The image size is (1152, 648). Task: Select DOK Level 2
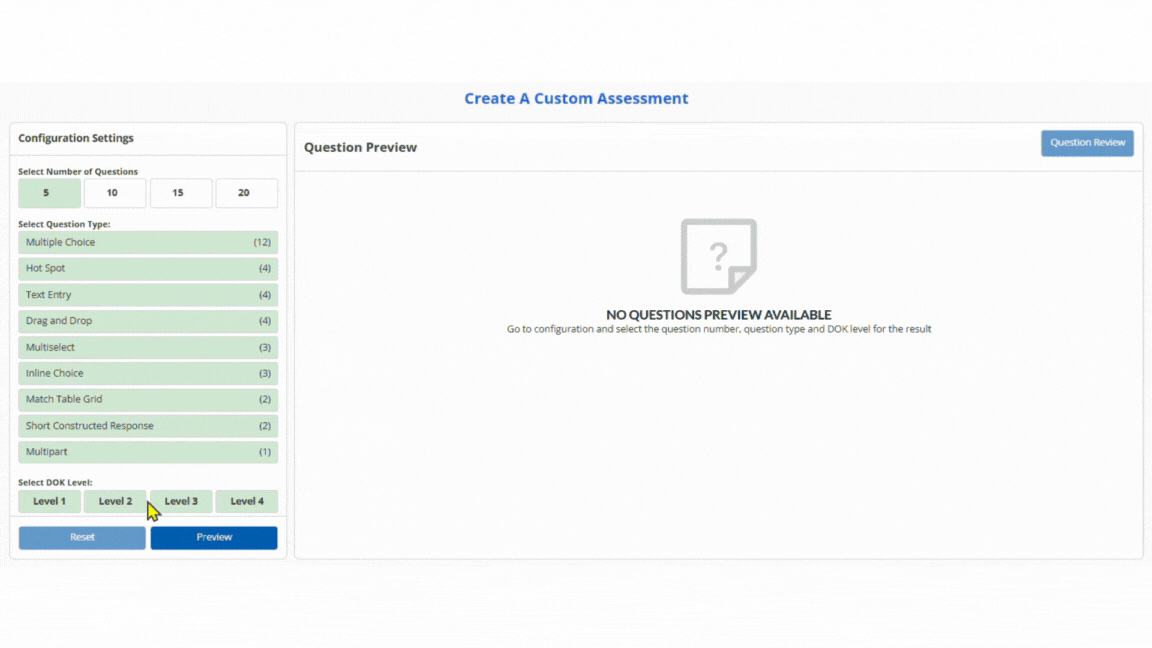tap(115, 501)
